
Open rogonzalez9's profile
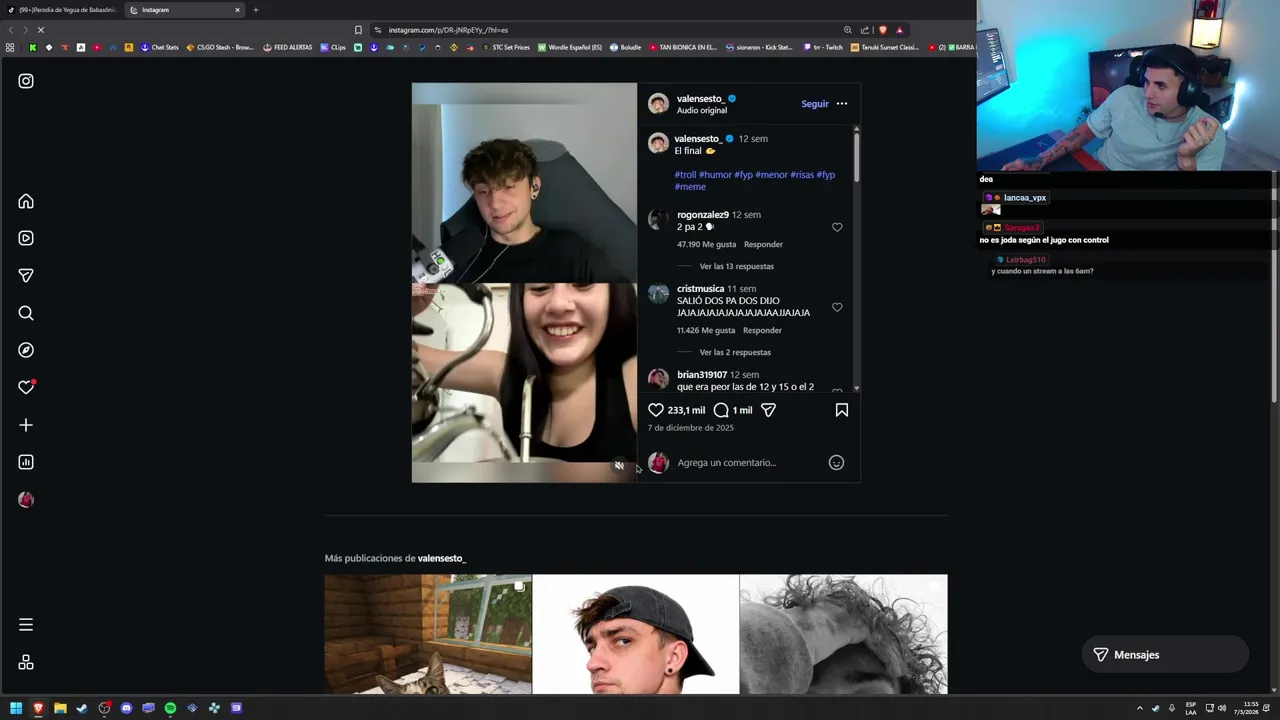click(x=702, y=215)
